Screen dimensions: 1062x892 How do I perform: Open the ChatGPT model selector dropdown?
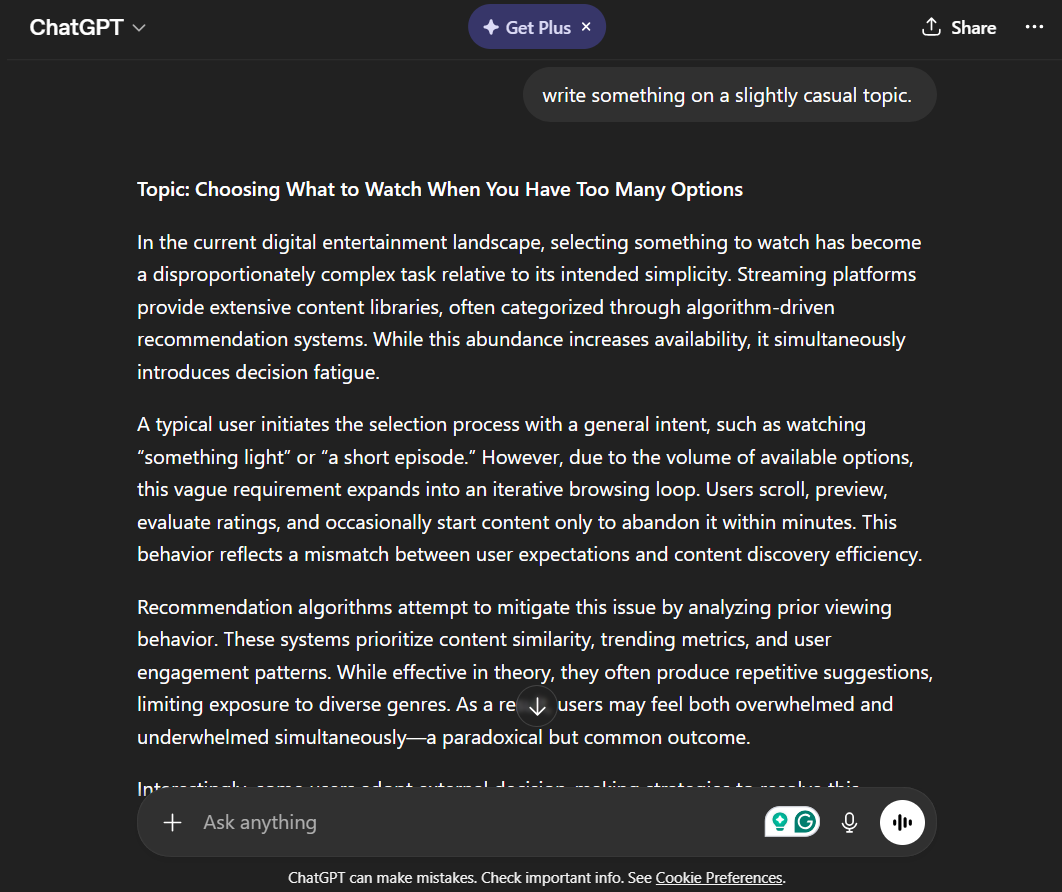(x=87, y=27)
